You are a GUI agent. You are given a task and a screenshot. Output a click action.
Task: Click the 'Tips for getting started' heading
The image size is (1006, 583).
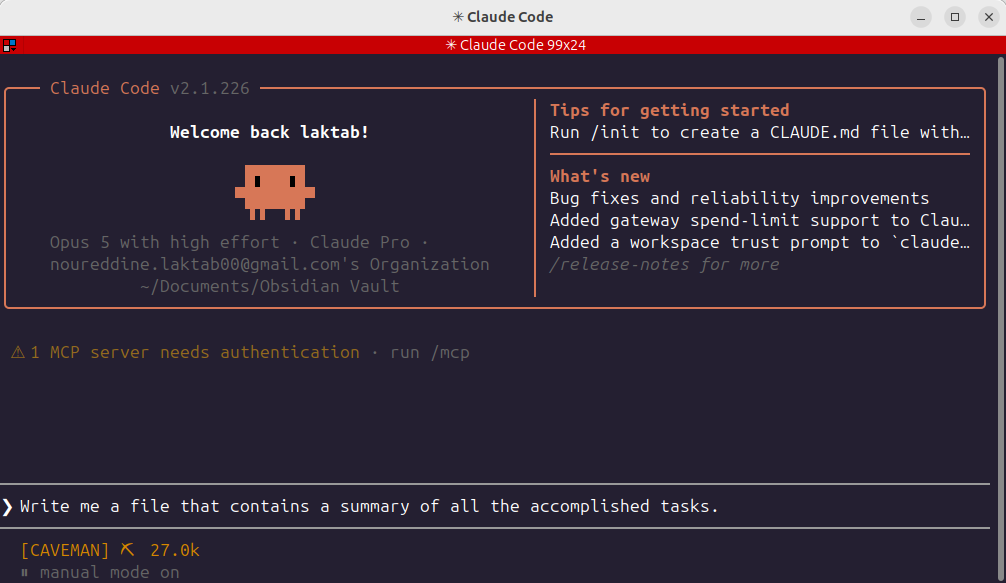tap(669, 110)
